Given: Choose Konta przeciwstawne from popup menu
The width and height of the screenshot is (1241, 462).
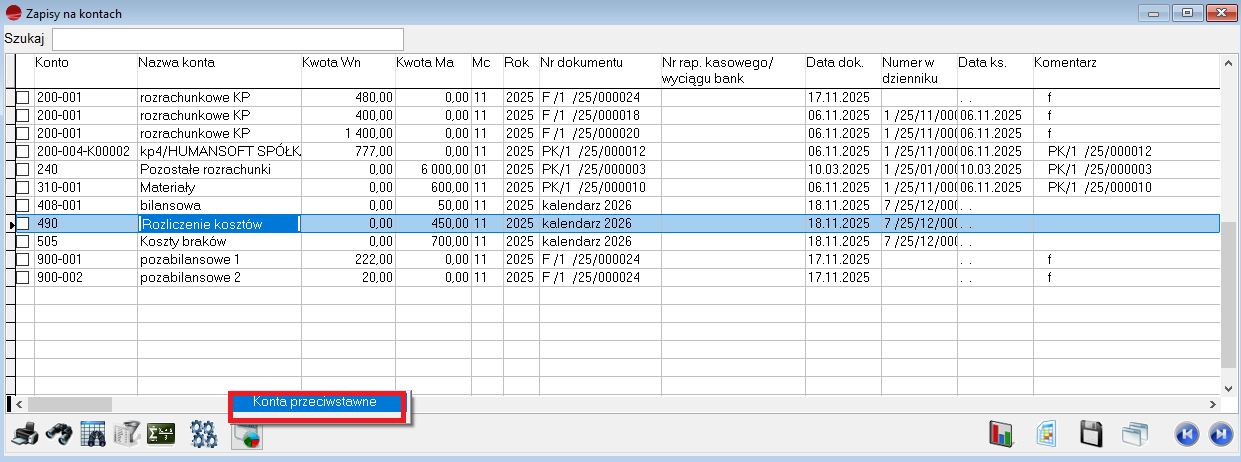Looking at the screenshot, I should pos(315,403).
